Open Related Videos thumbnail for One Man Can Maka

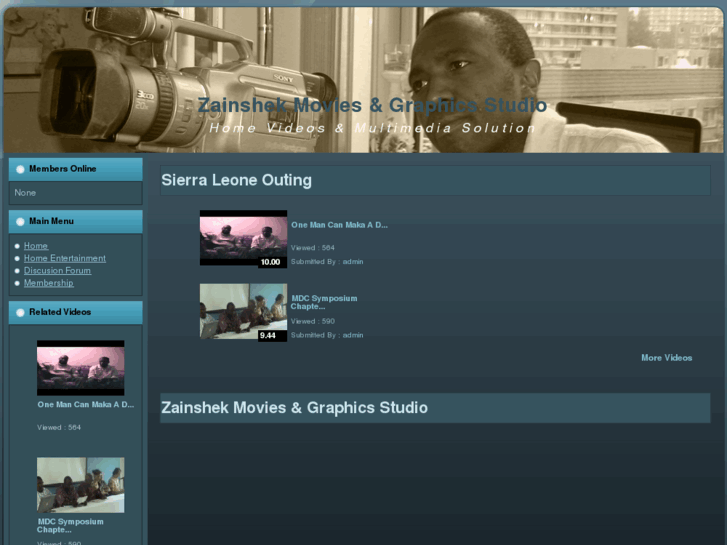pos(81,368)
